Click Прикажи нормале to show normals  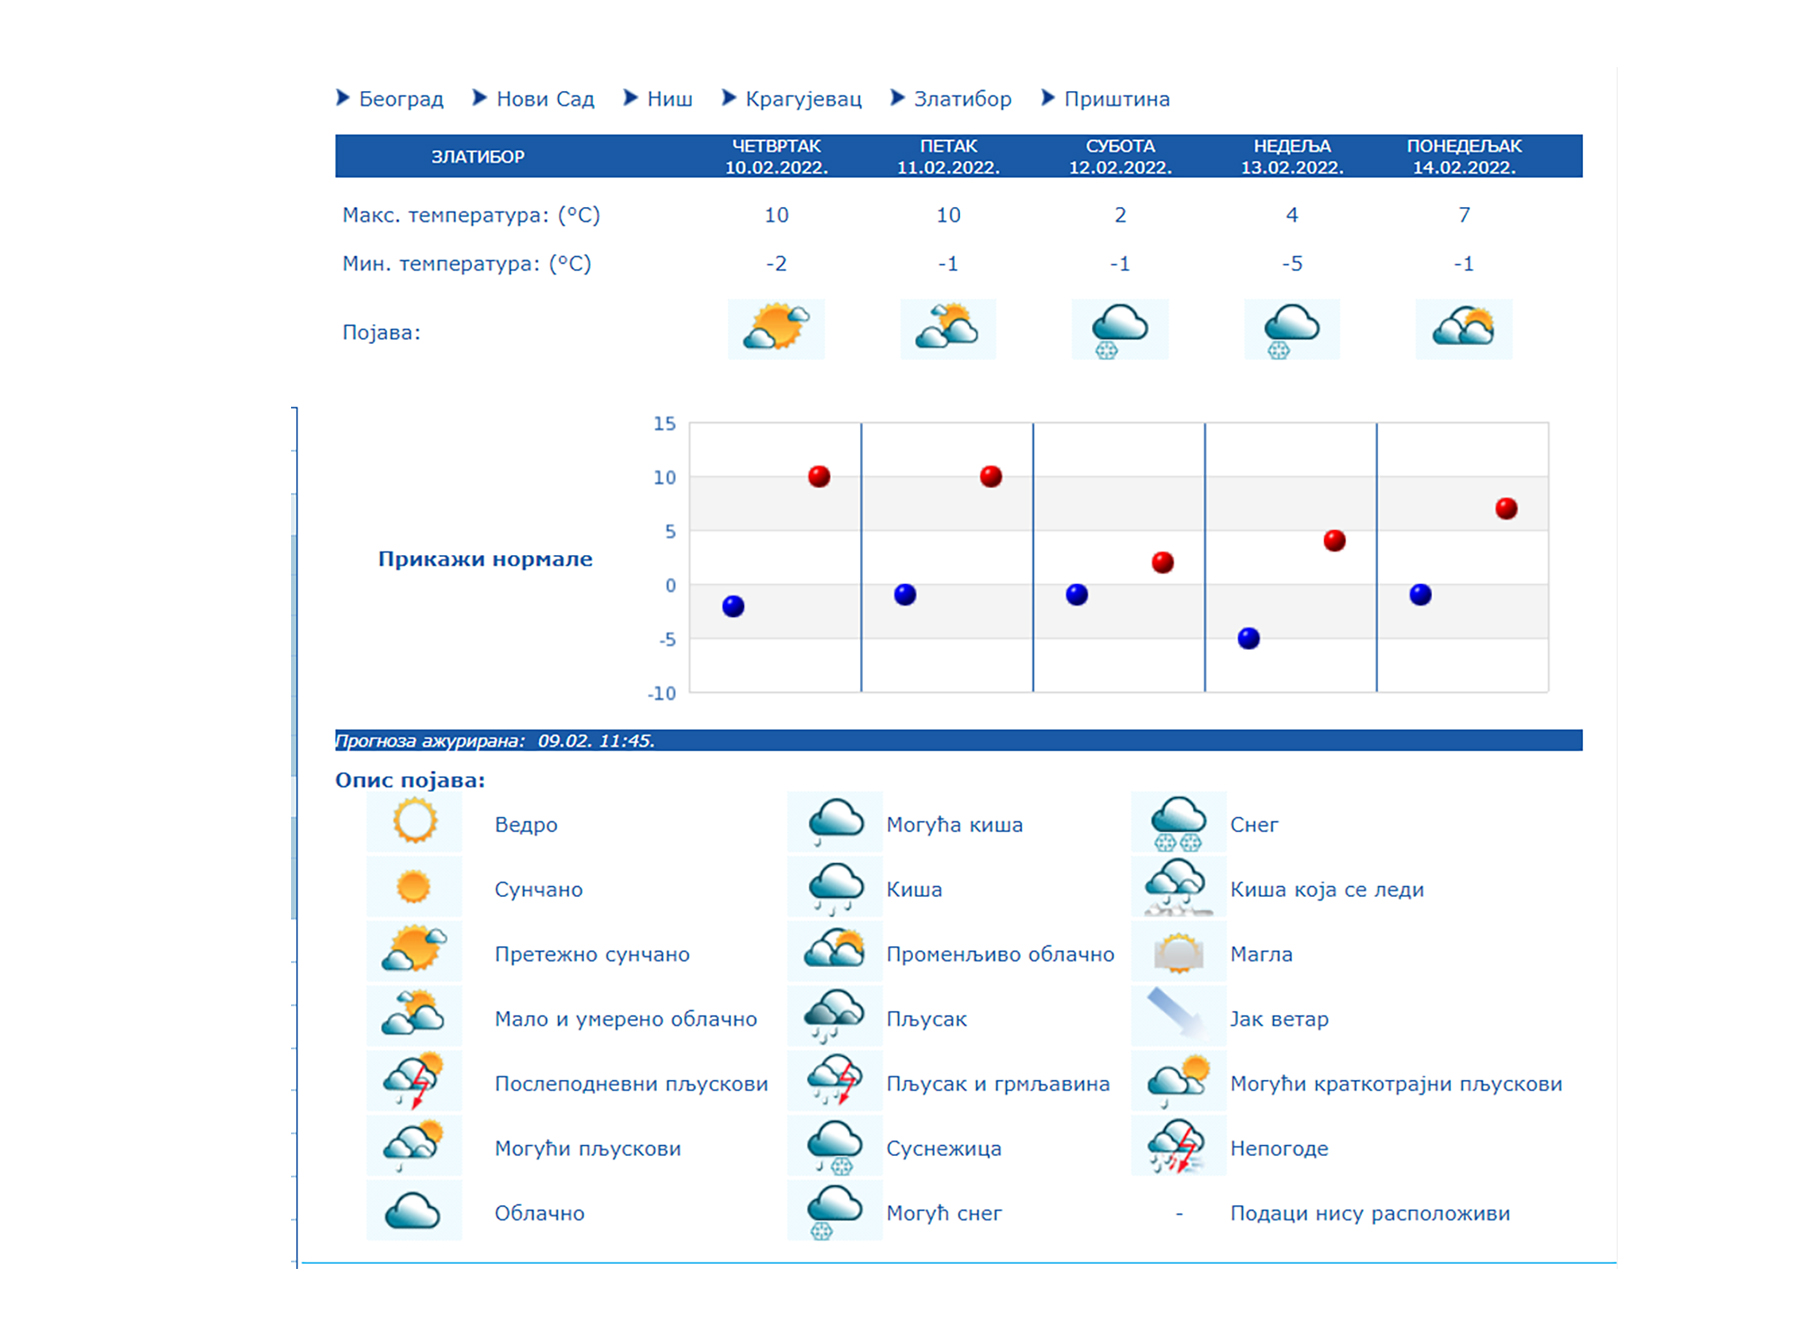point(485,559)
